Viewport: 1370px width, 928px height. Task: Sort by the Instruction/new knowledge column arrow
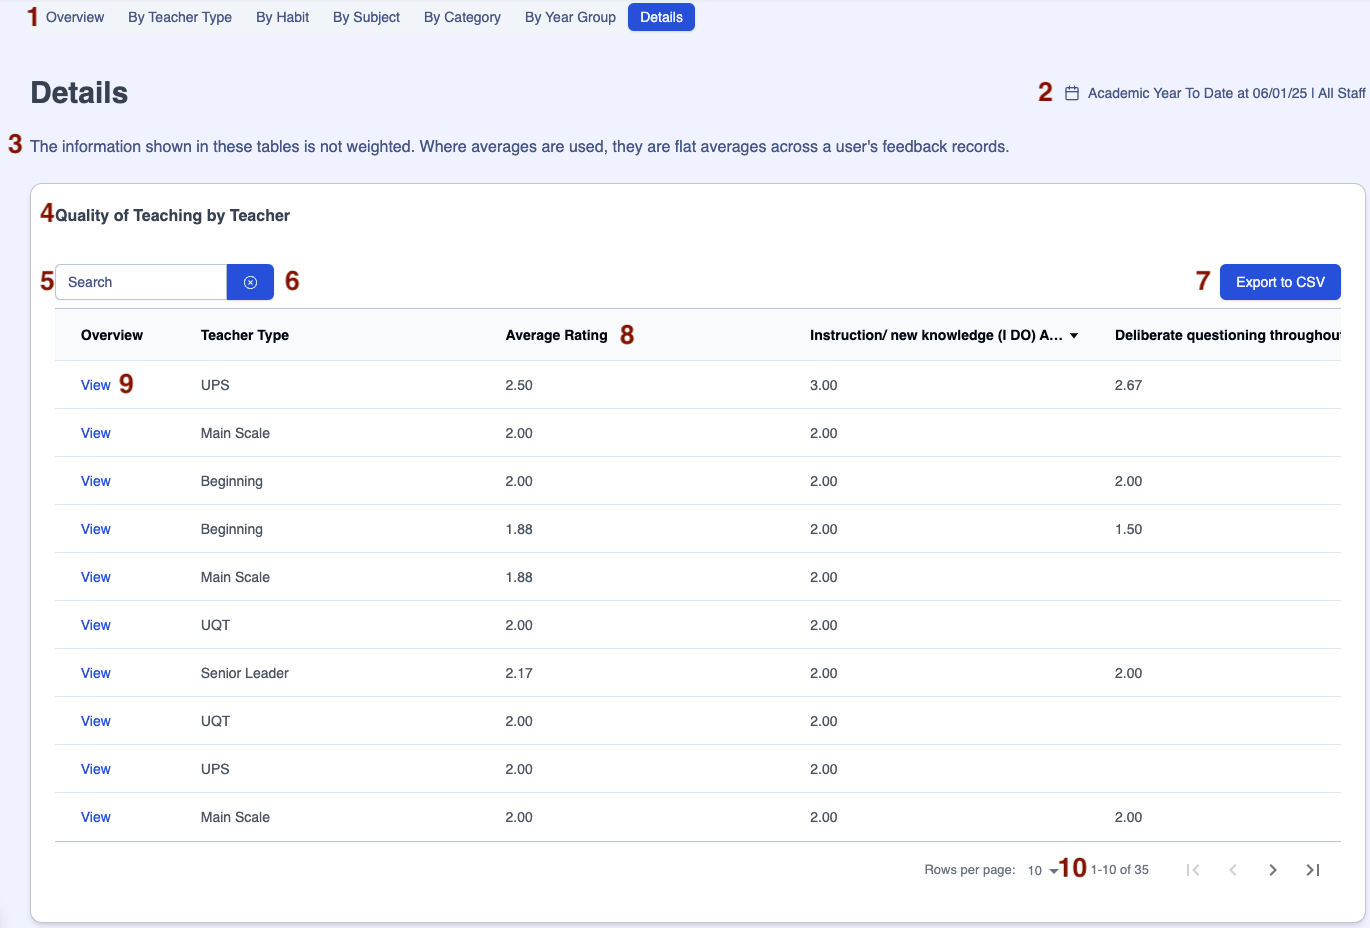click(x=1074, y=336)
